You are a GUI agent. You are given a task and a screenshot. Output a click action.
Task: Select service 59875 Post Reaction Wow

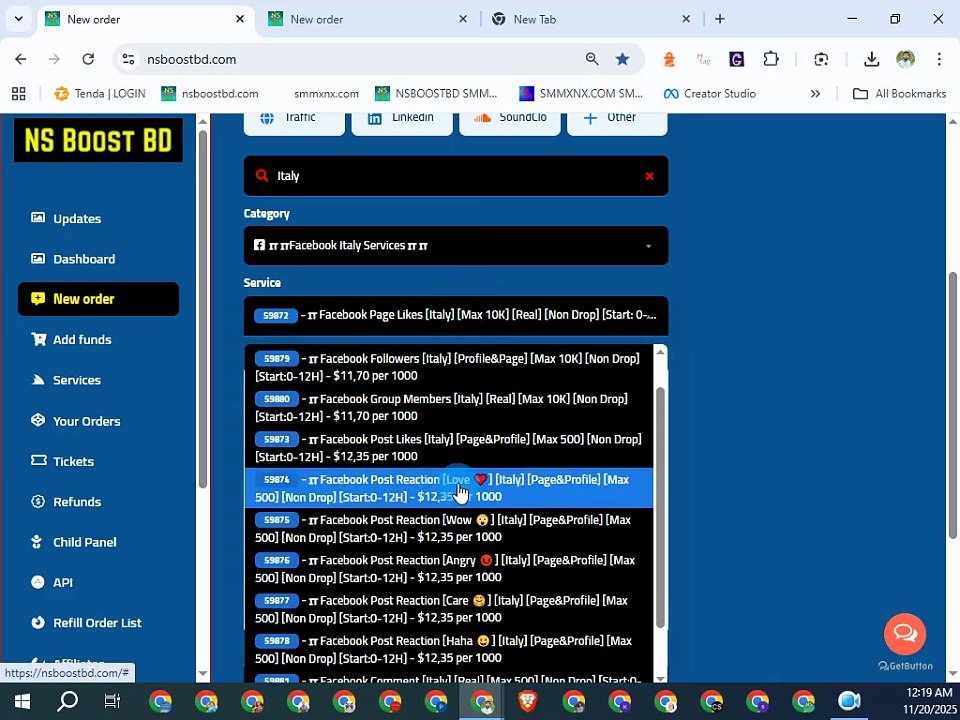tap(449, 528)
